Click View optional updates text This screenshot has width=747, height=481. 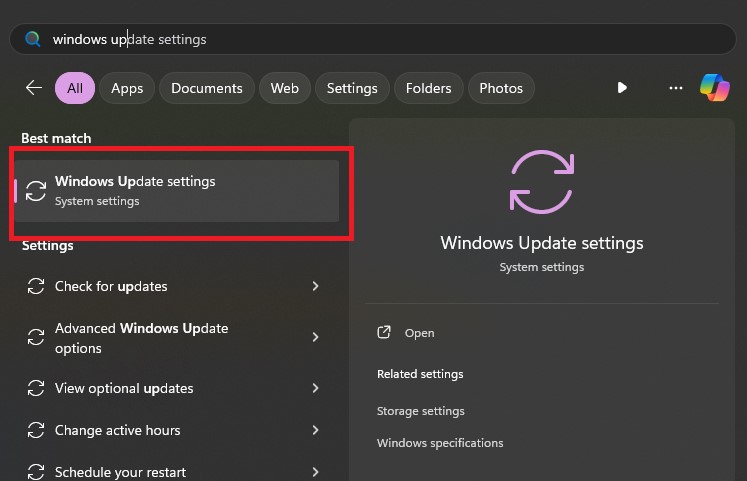click(124, 388)
